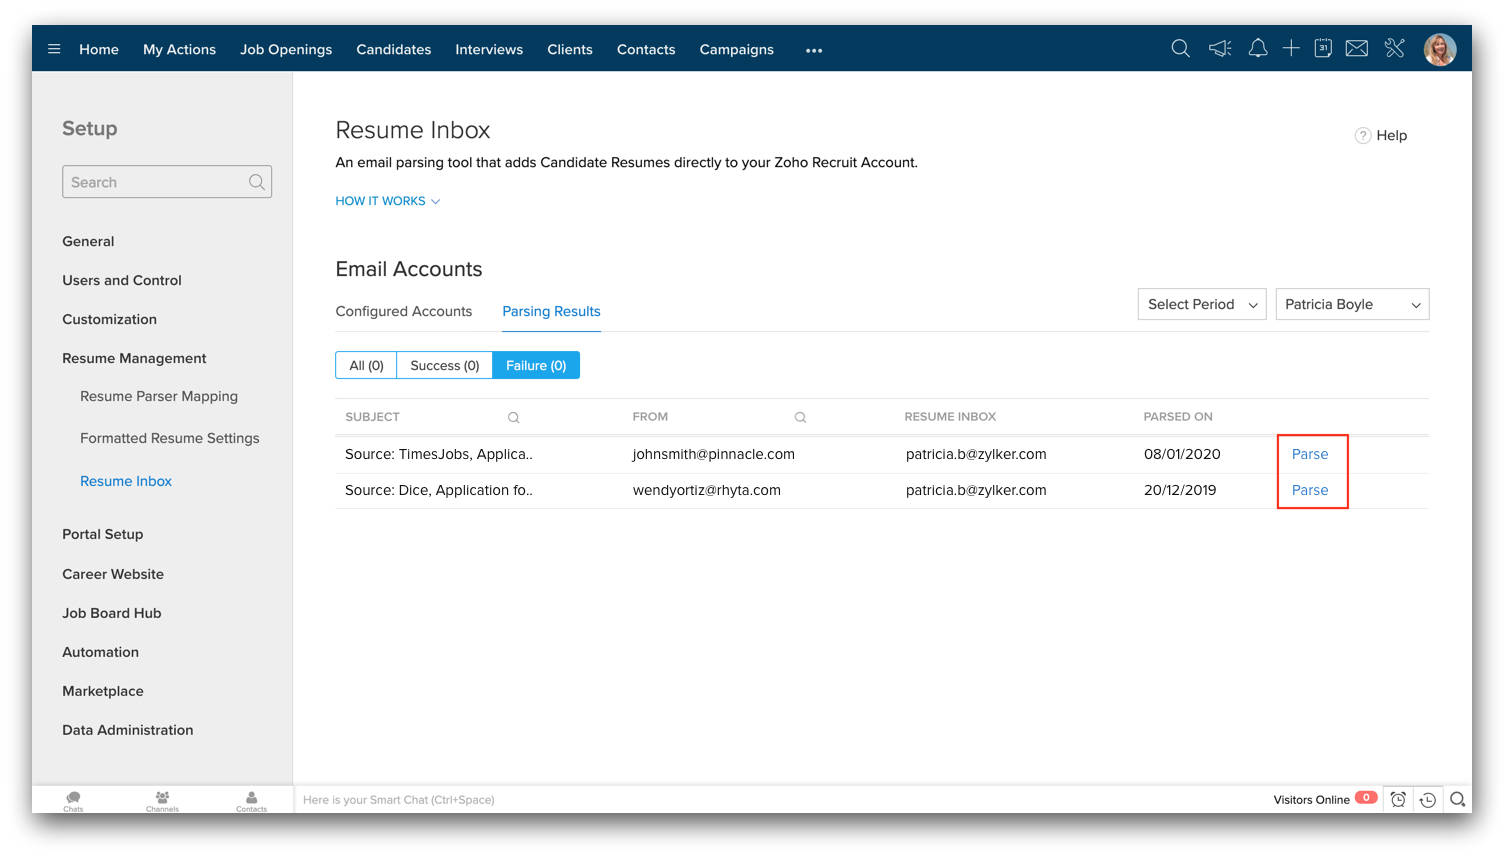
Task: Open Customization section
Action: tap(109, 319)
